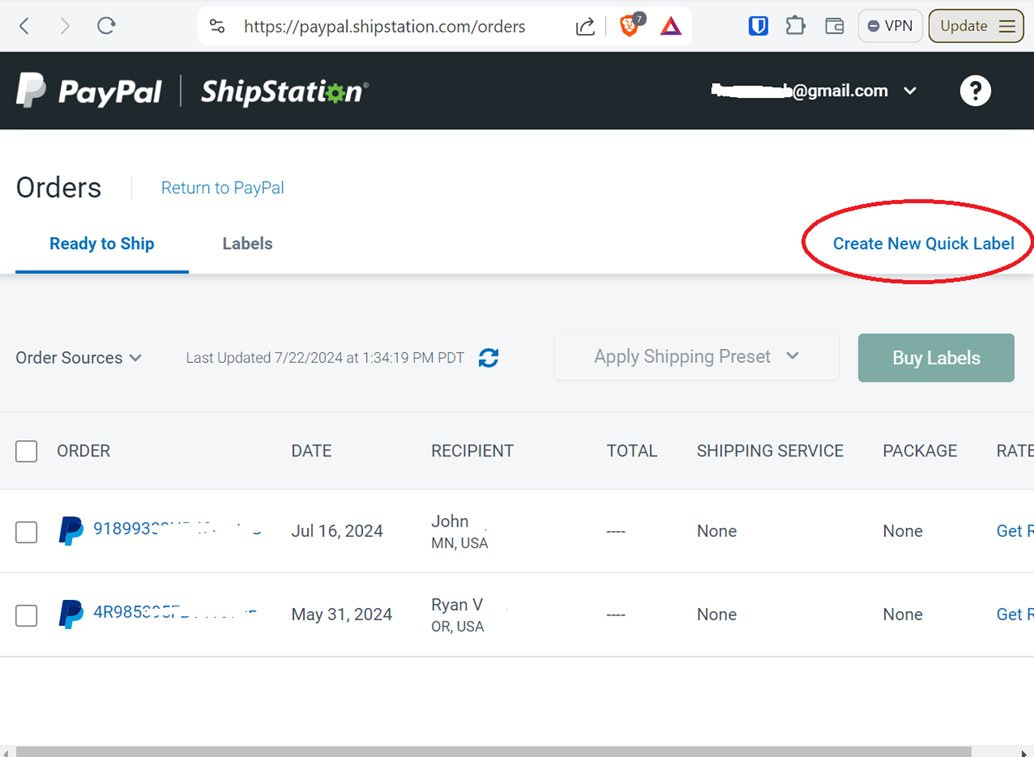The height and width of the screenshot is (757, 1034).
Task: Click the Brave Rewards triangle icon
Action: pos(671,26)
